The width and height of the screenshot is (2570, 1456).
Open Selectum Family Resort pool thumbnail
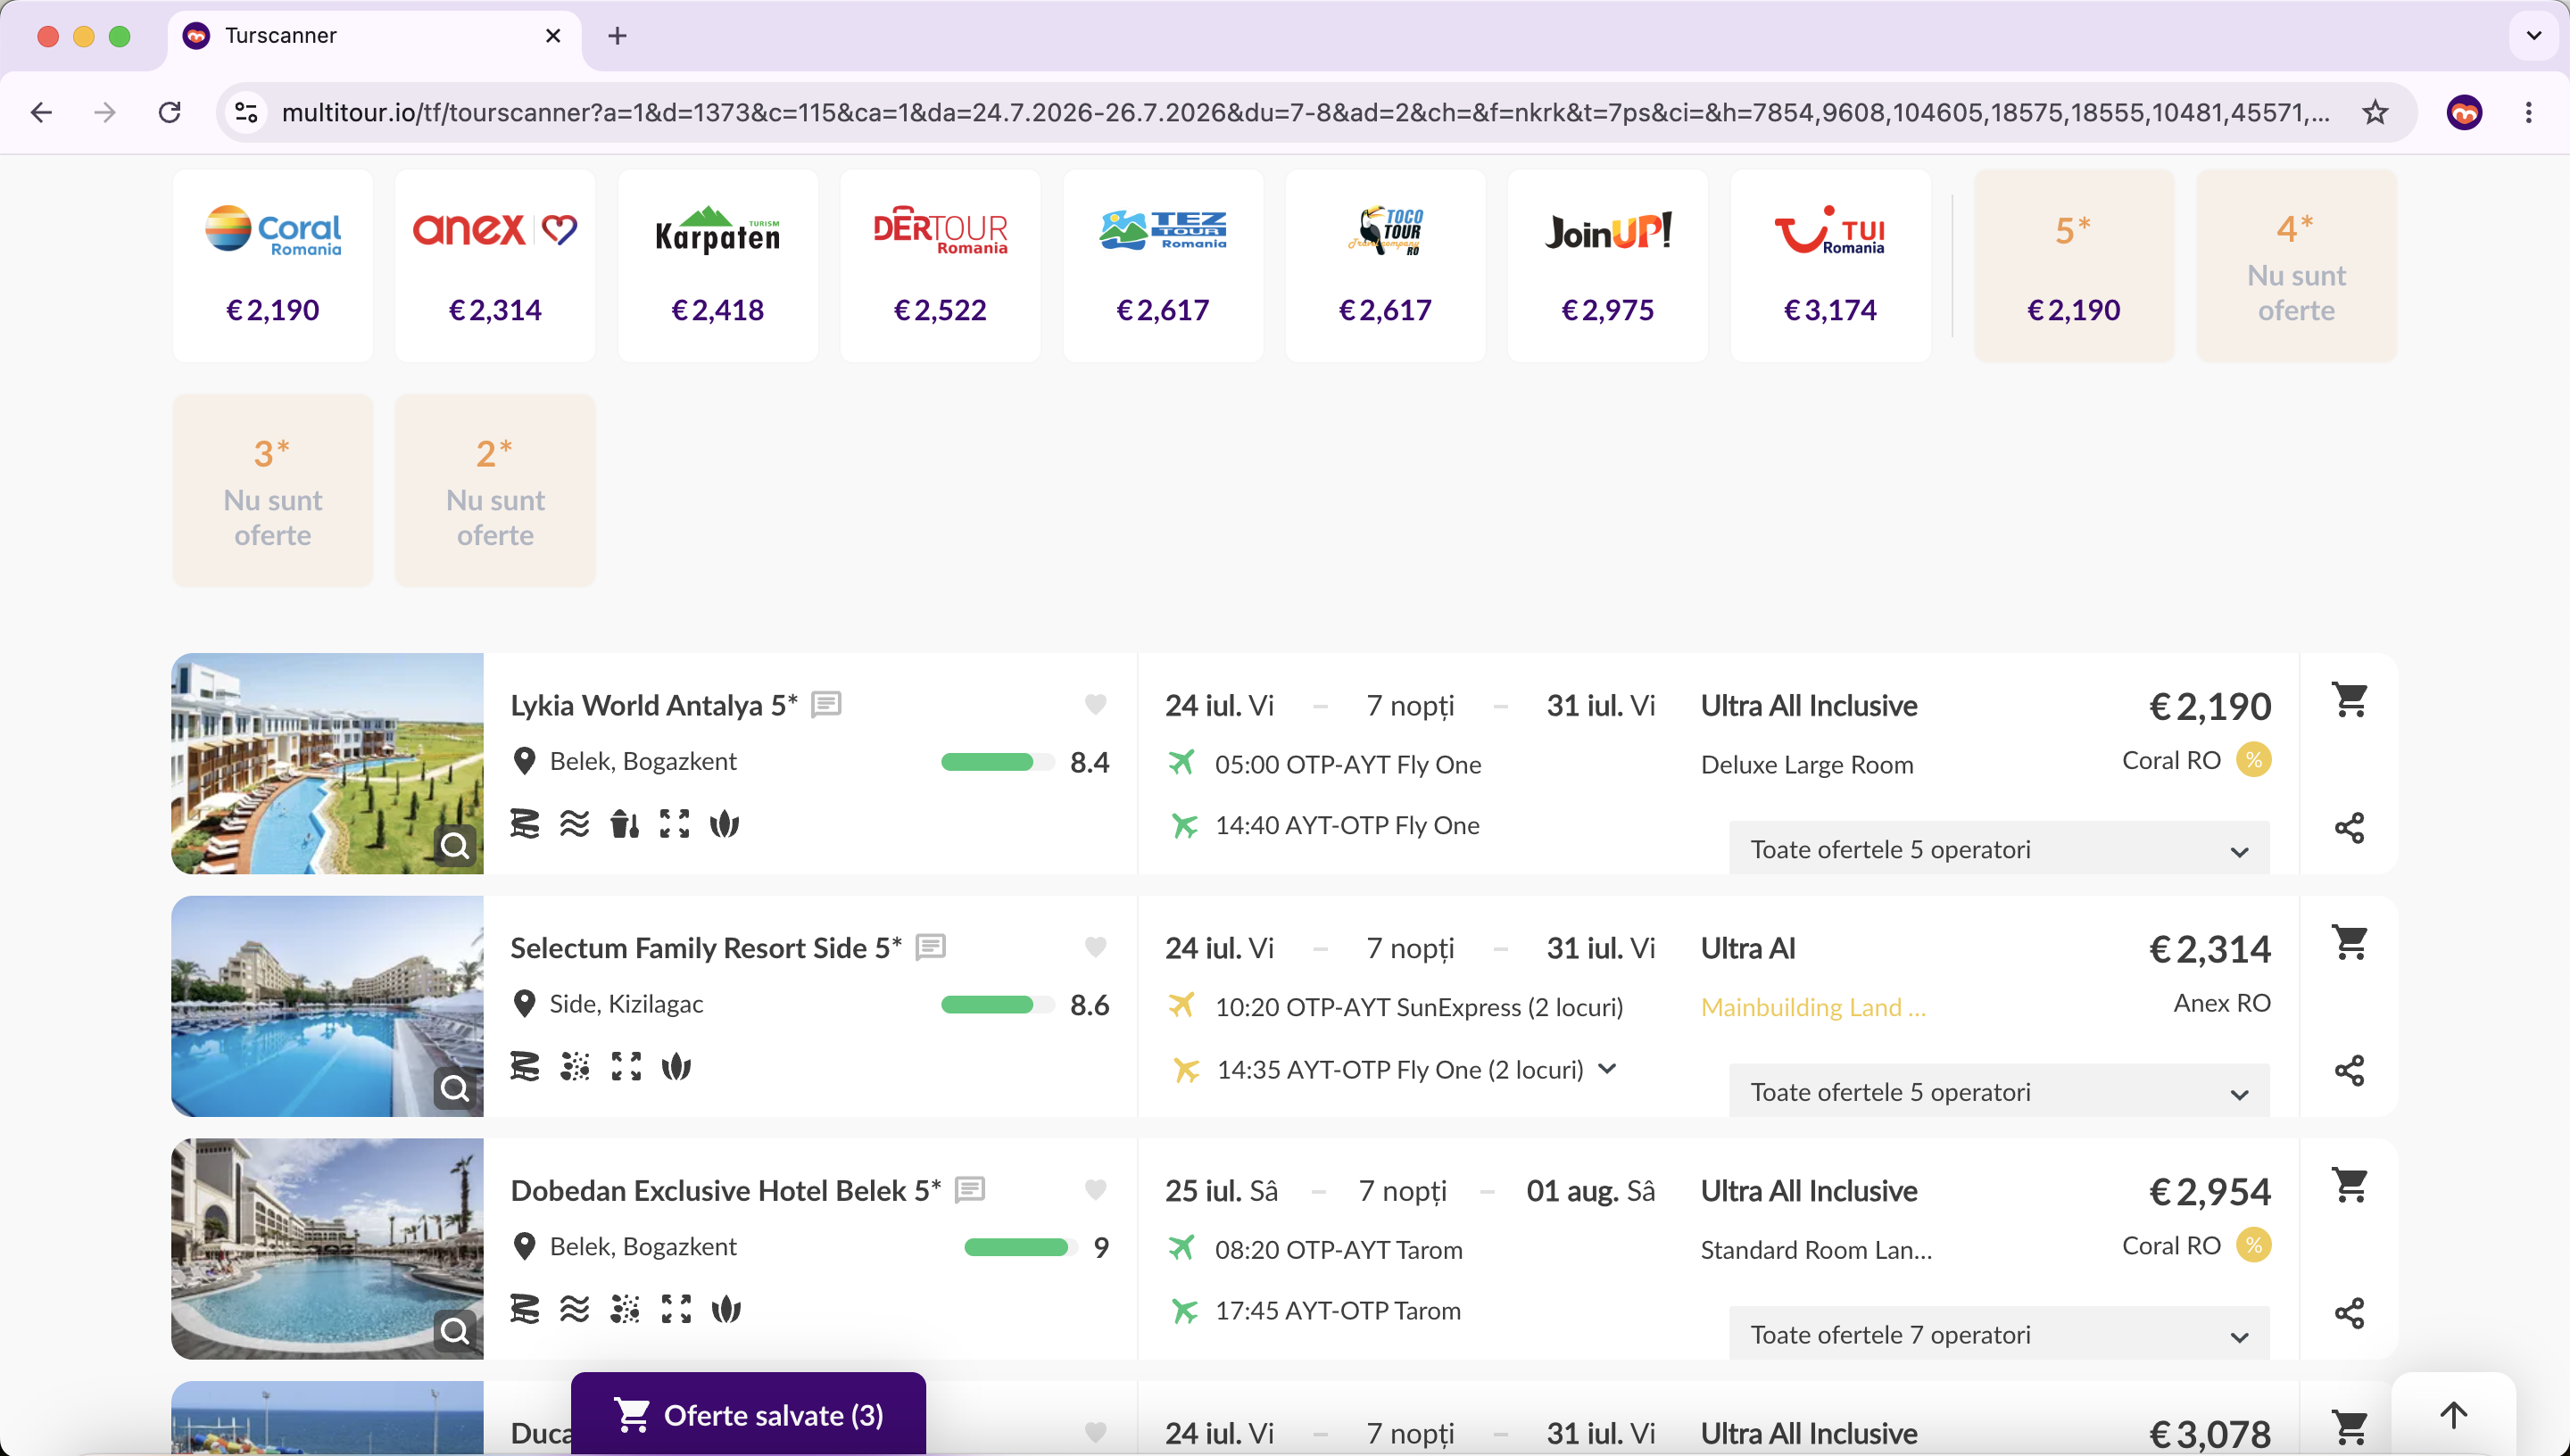point(327,1007)
